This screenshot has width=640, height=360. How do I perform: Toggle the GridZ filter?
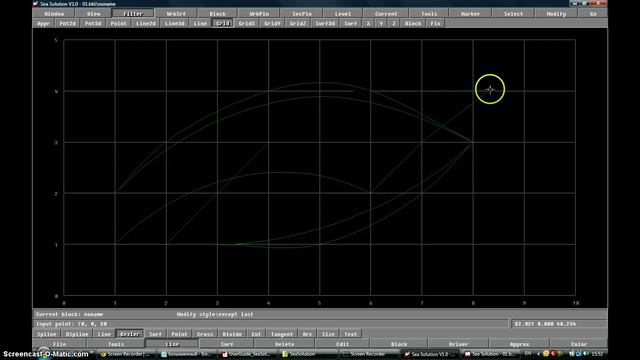coord(298,23)
